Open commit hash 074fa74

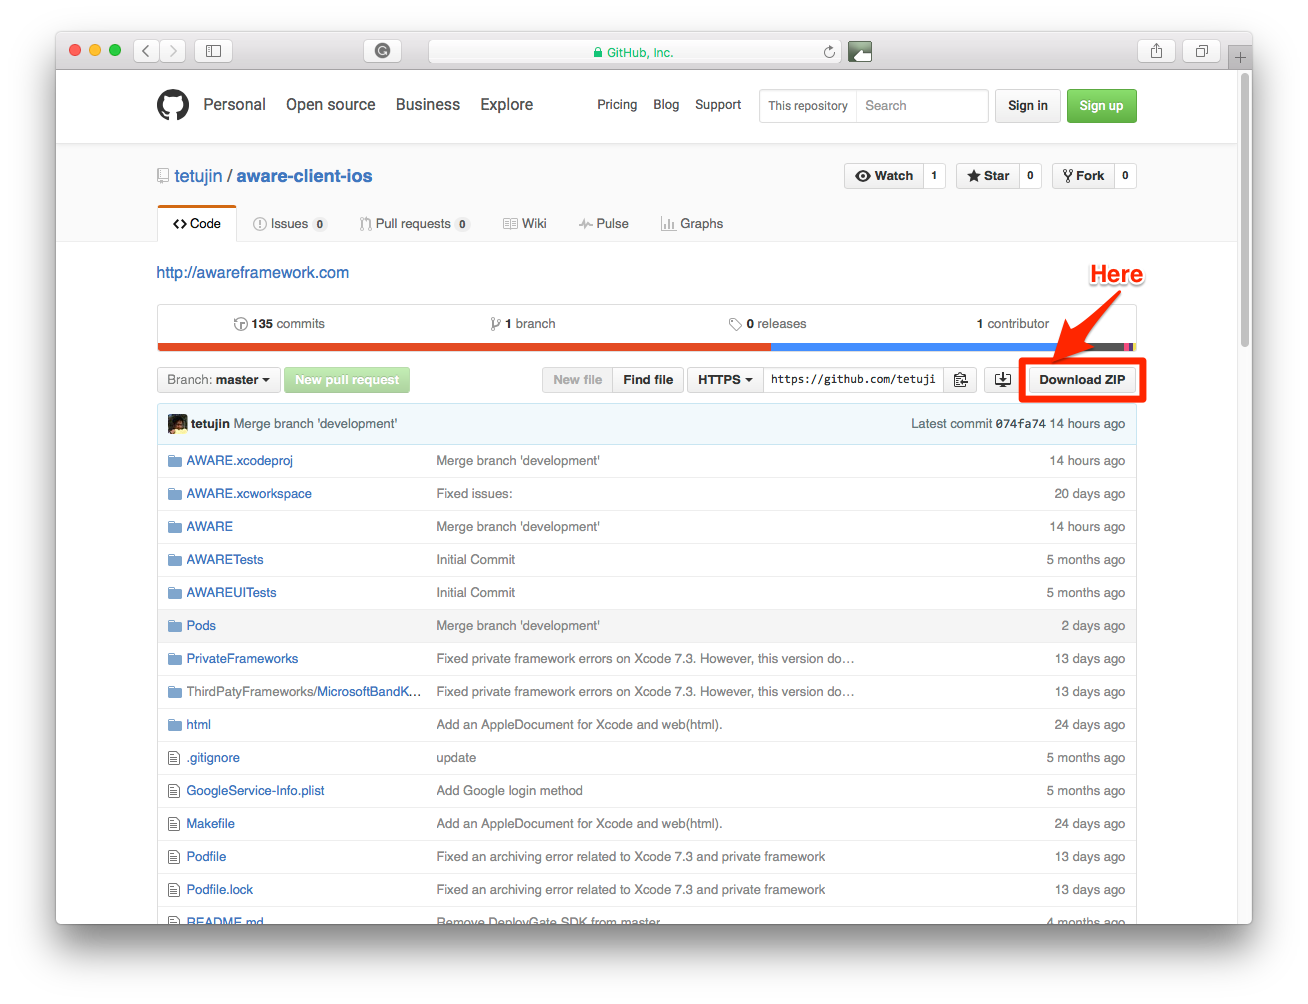tap(1021, 424)
